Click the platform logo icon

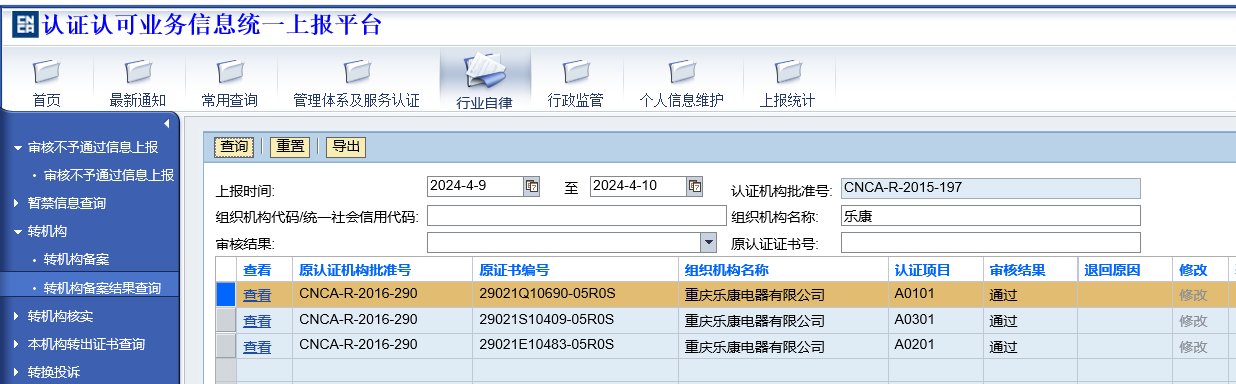25,24
